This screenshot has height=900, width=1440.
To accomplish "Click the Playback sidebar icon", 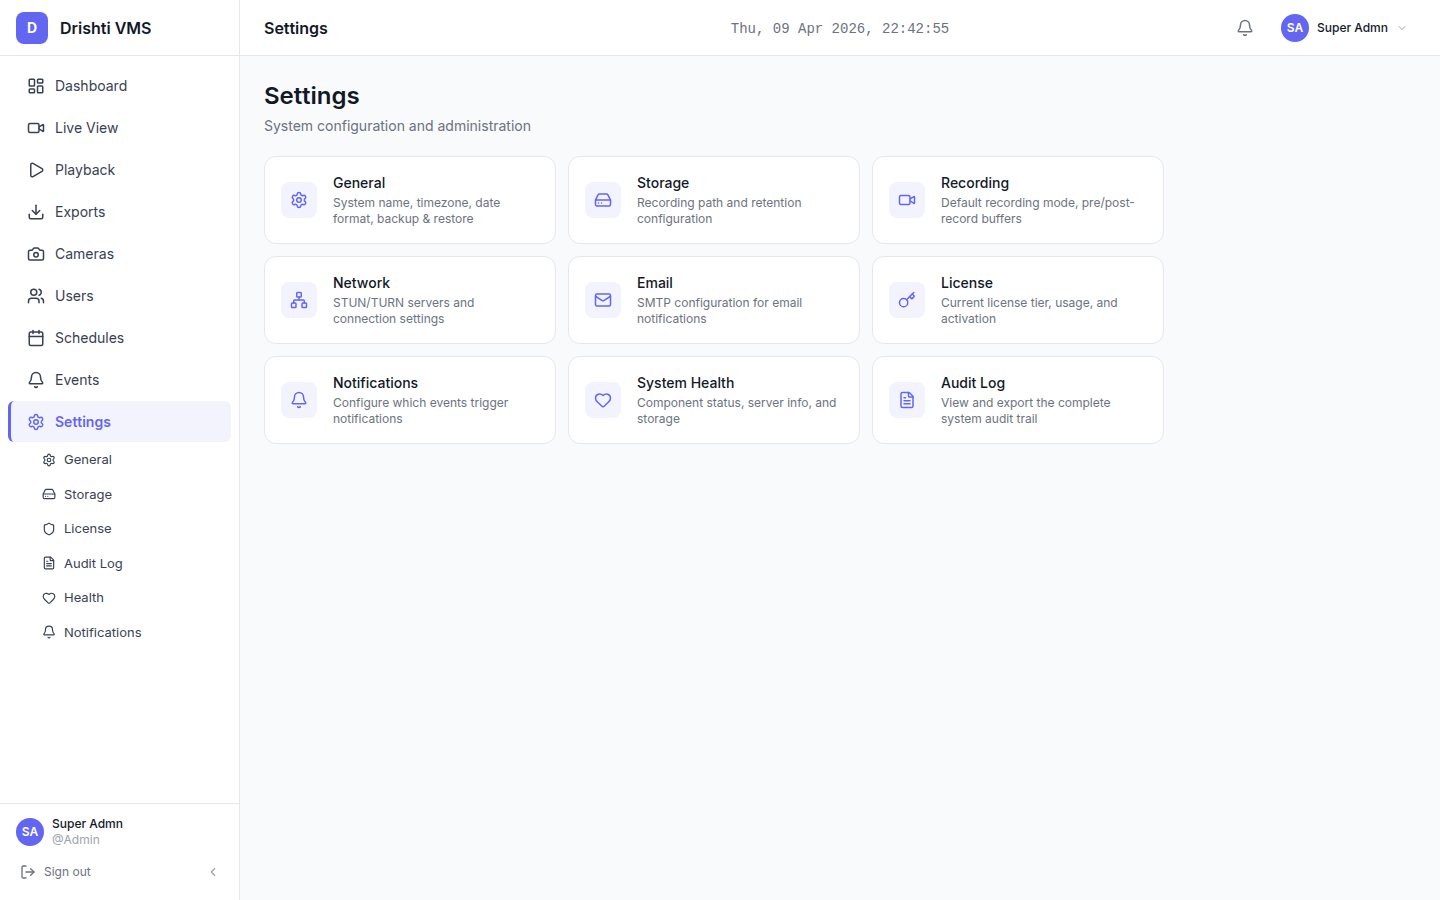I will (36, 169).
